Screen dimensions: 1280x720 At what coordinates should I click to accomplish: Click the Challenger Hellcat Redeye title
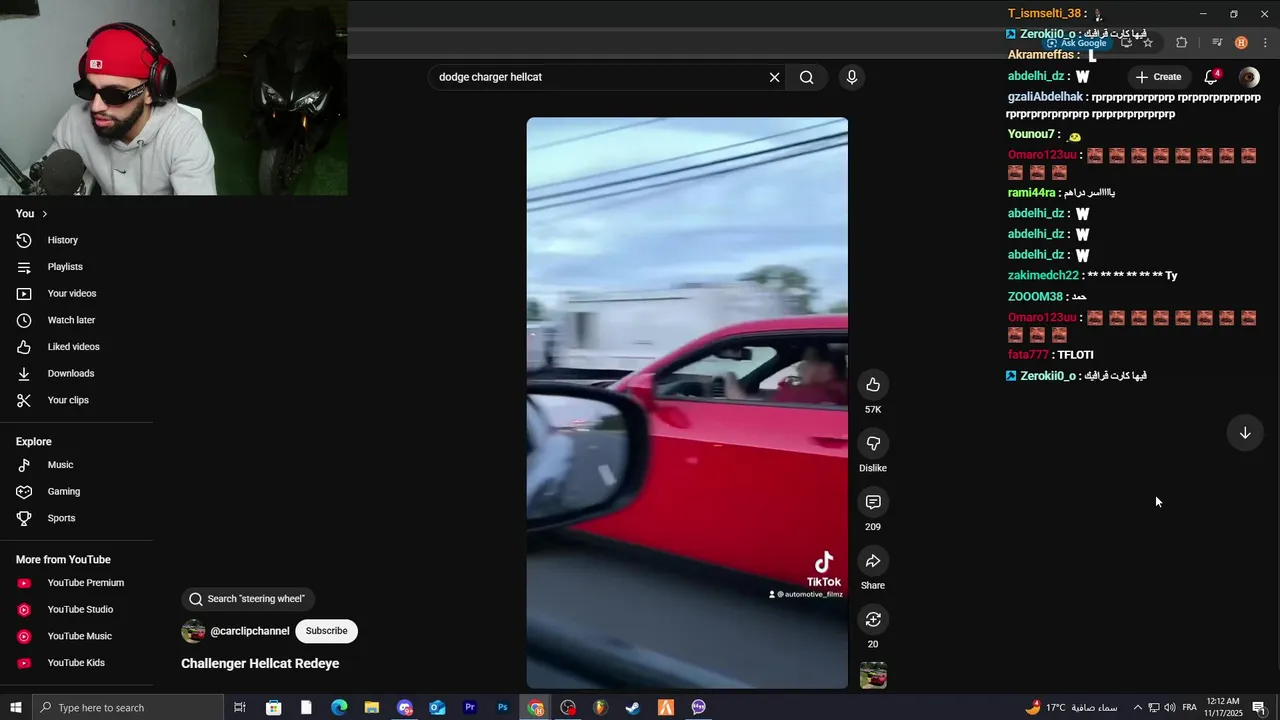(x=260, y=664)
